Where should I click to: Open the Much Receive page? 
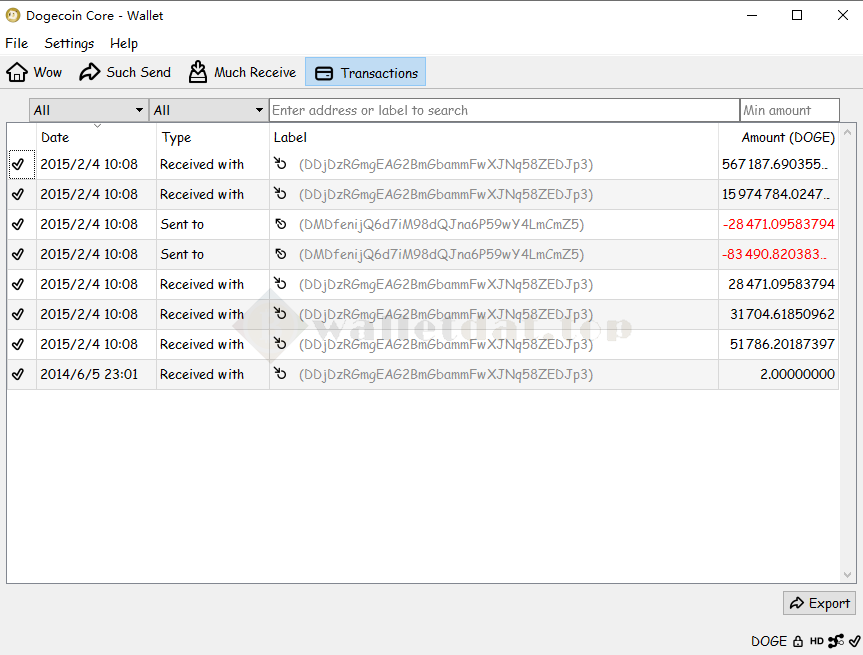tap(242, 72)
